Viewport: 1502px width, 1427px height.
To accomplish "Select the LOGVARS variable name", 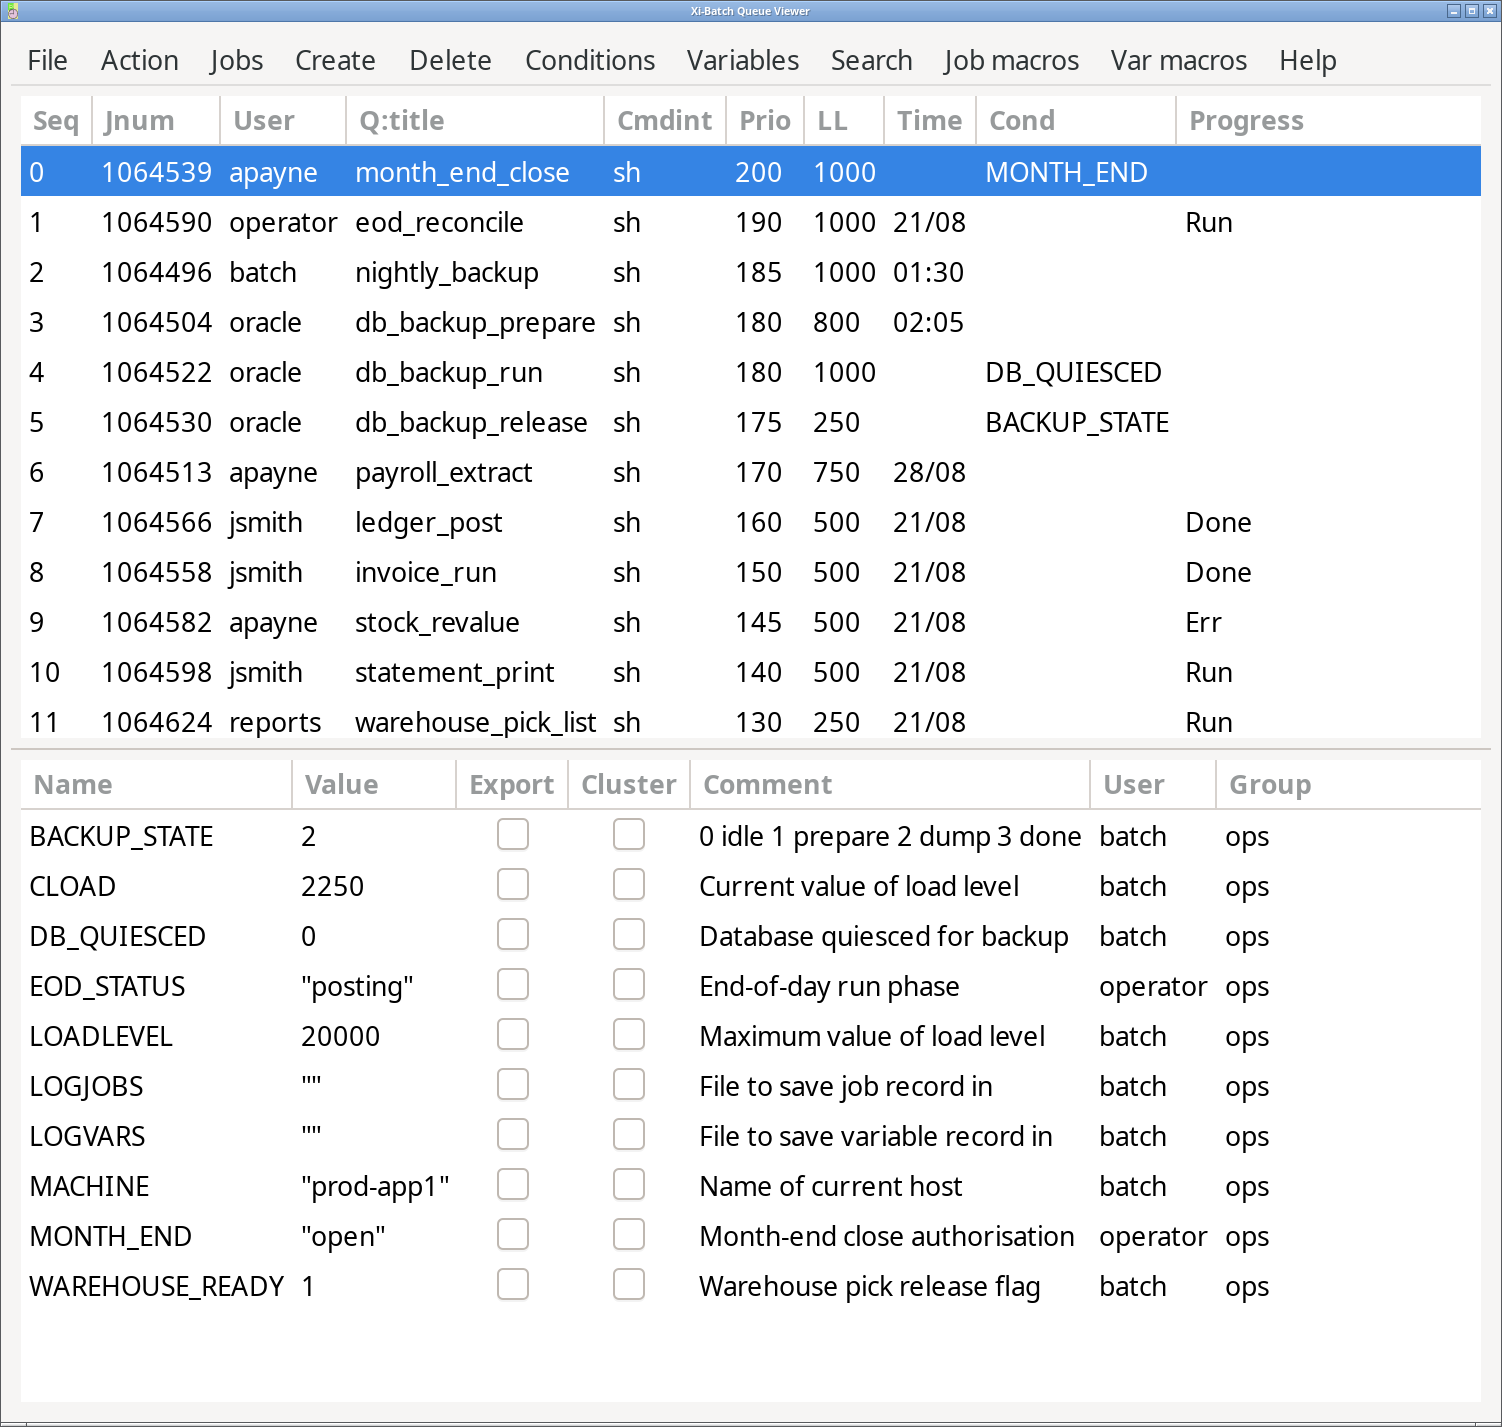I will point(87,1136).
